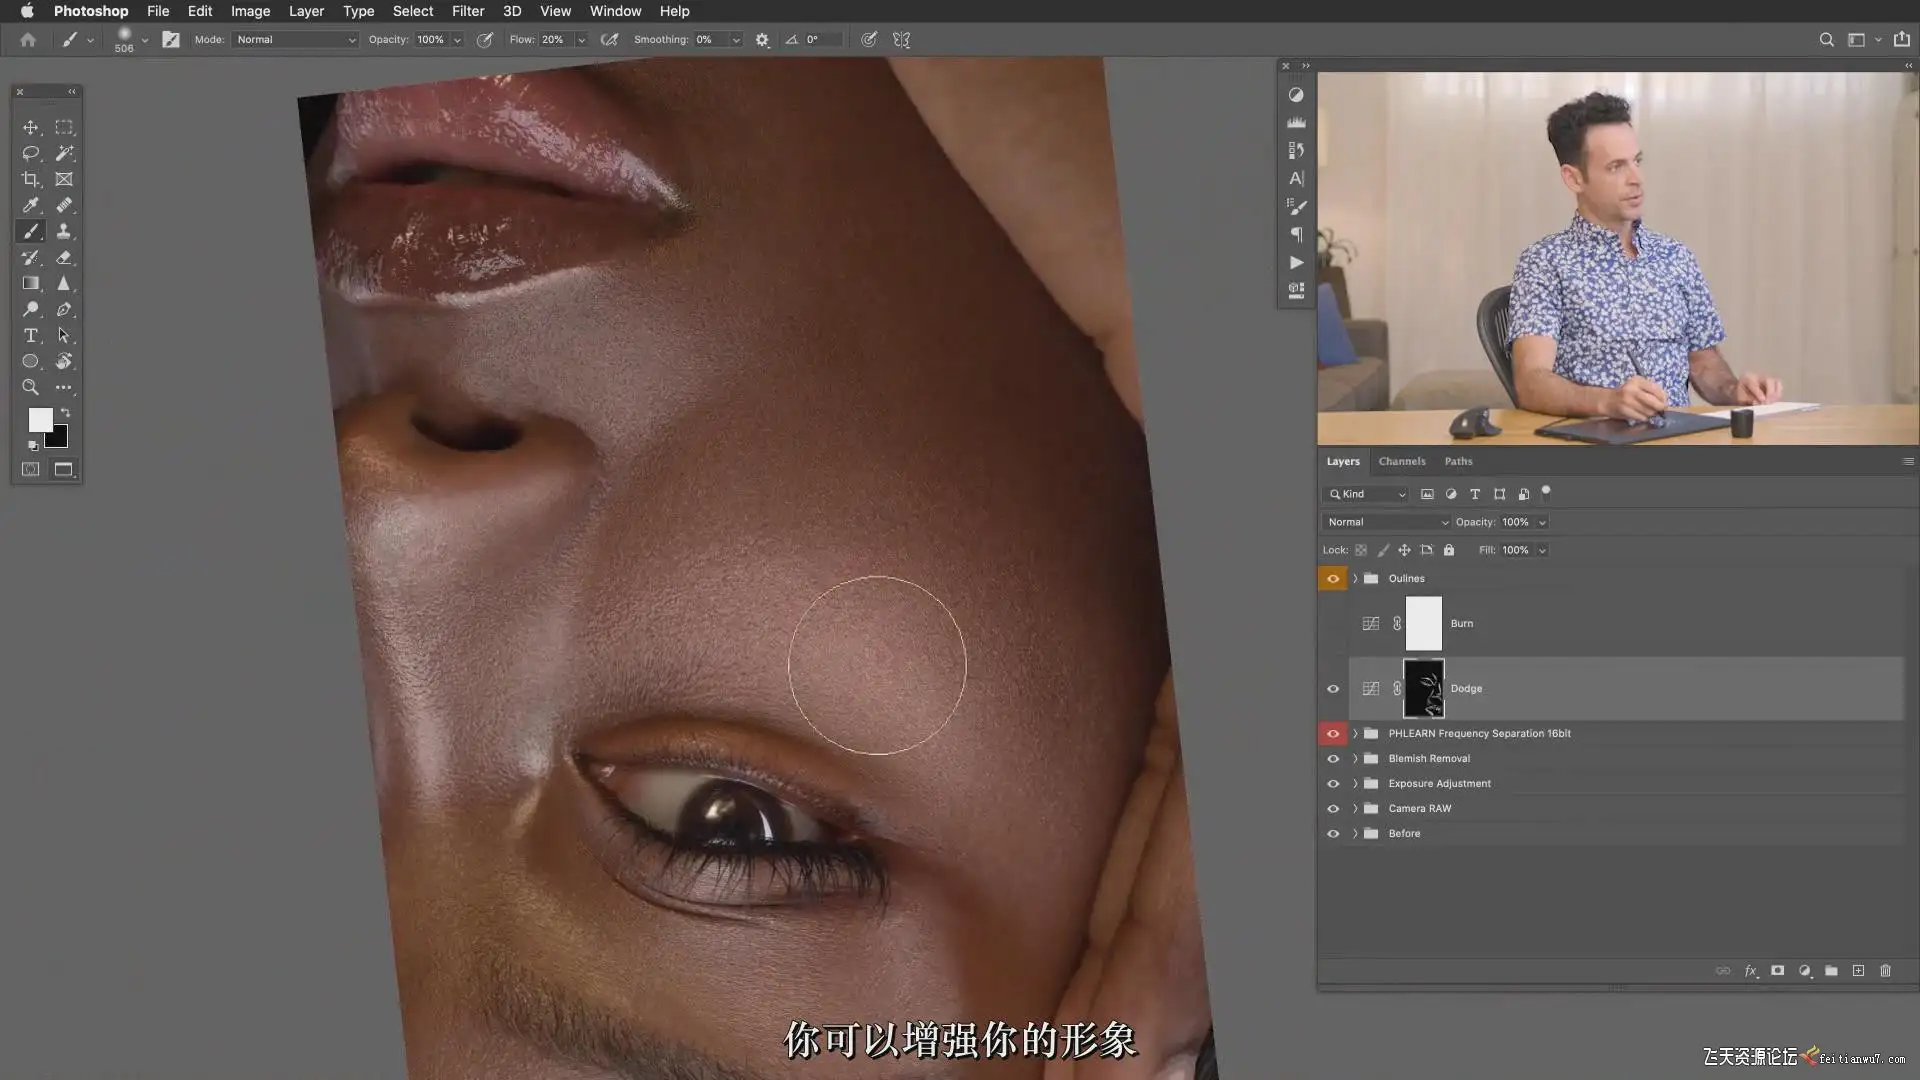Image resolution: width=1920 pixels, height=1080 pixels.
Task: Click the new layer icon in Layers panel
Action: 1858,971
